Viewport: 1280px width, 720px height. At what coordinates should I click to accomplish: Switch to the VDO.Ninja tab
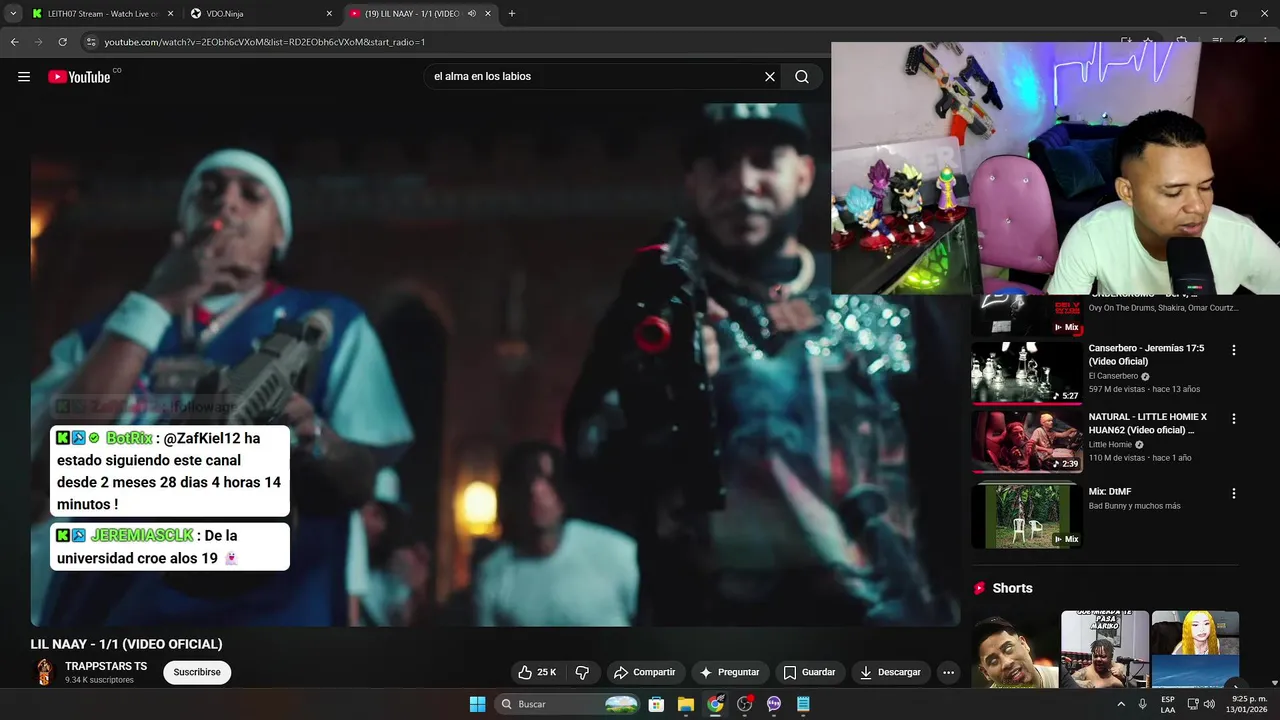[259, 14]
